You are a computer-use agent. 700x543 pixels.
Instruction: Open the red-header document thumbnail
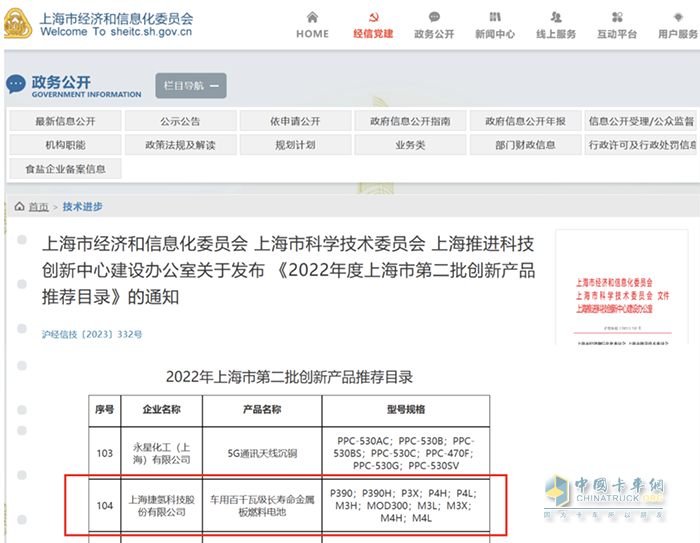coord(622,287)
